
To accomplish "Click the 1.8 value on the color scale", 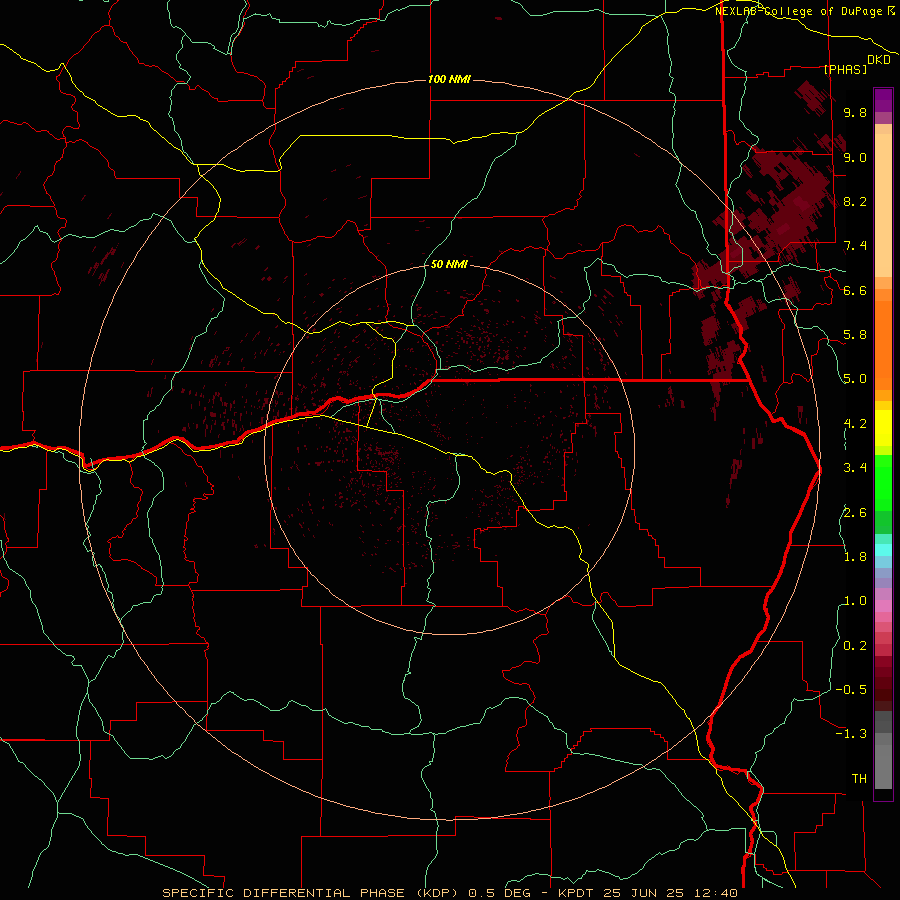I will [x=855, y=557].
